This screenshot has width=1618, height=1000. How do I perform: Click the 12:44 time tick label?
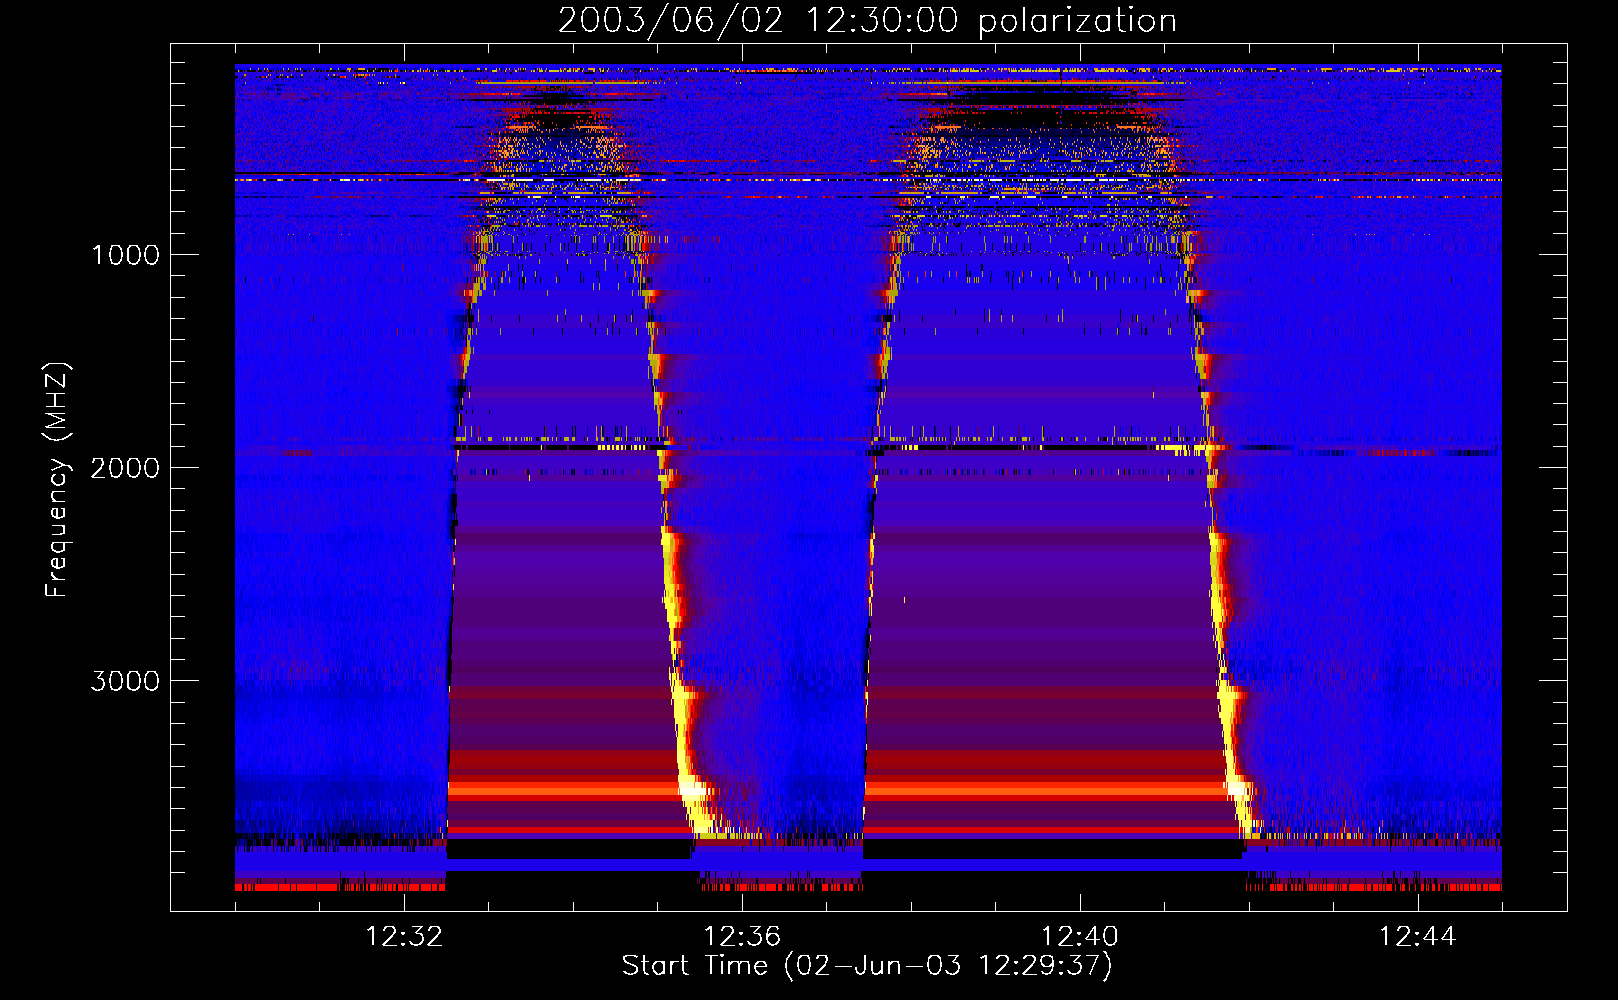click(1418, 937)
